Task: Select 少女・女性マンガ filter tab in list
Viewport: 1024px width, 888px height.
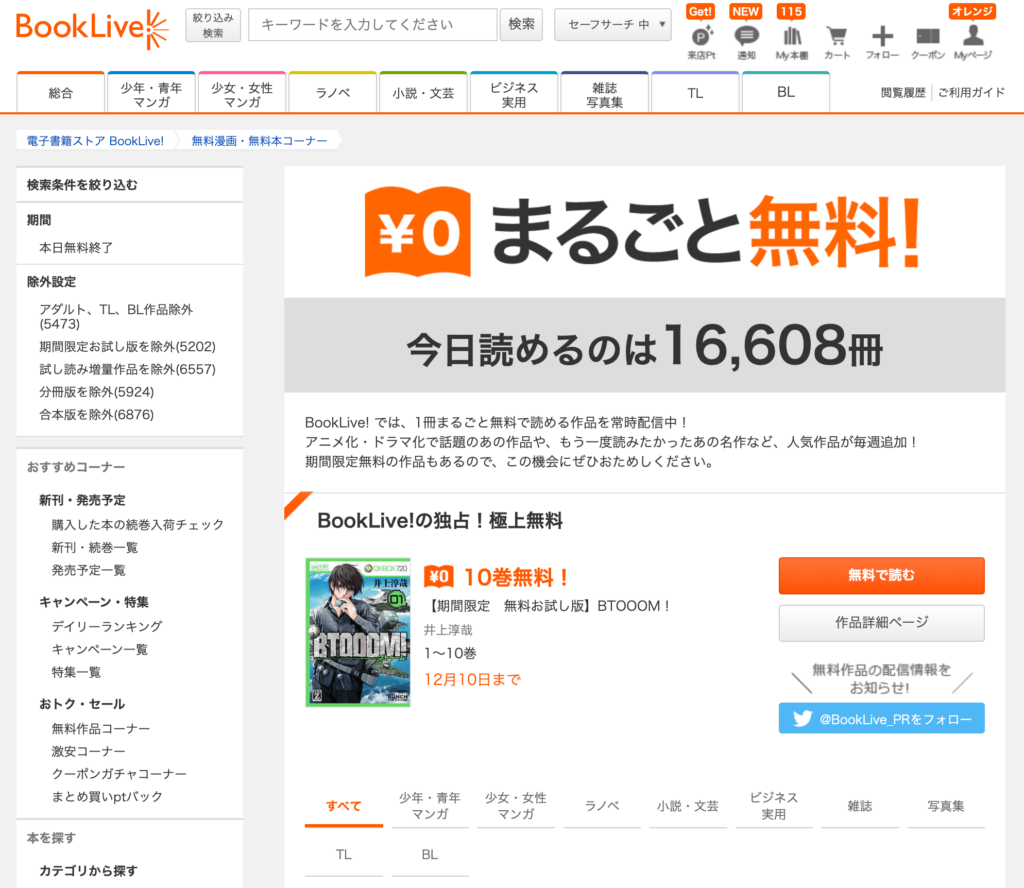Action: pos(516,806)
